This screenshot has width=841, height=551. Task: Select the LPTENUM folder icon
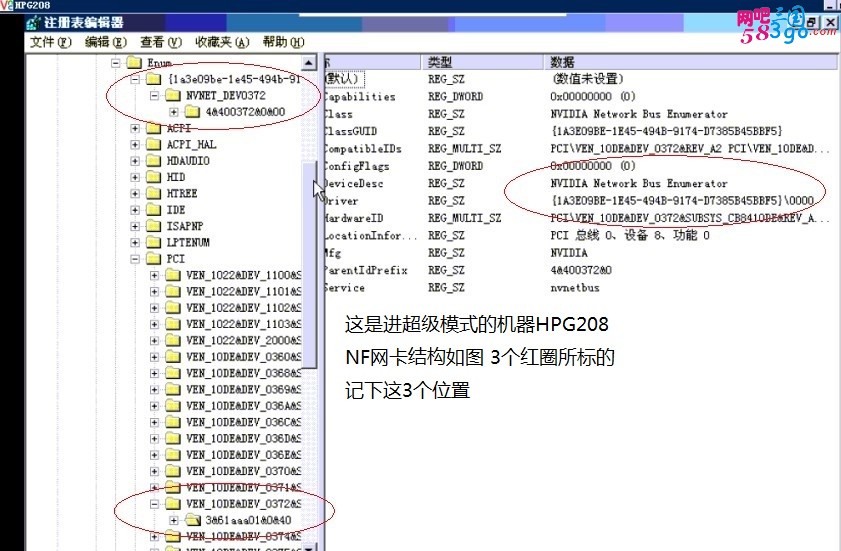(153, 243)
